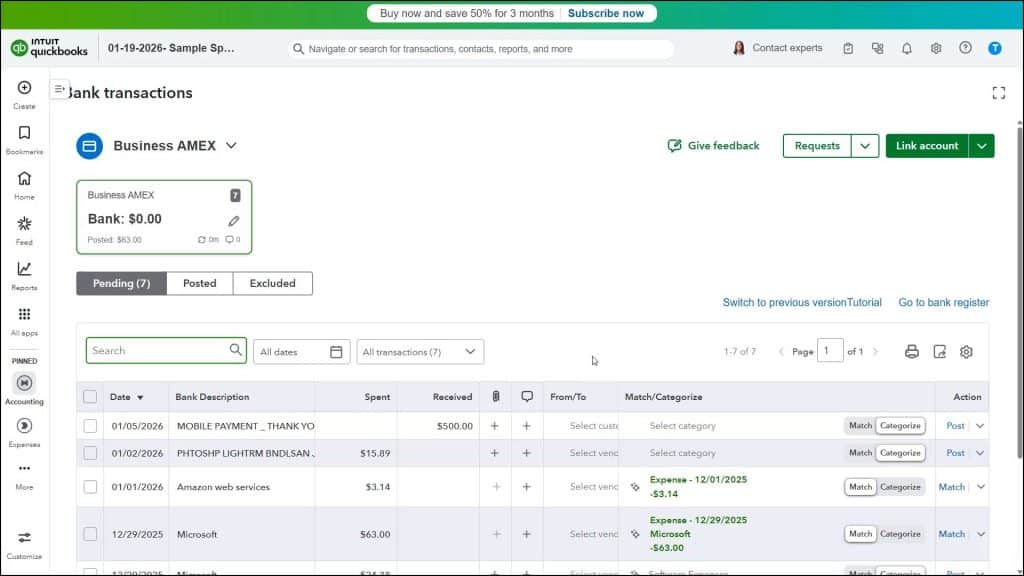1024x576 pixels.
Task: Open Go to bank register link
Action: pyautogui.click(x=943, y=301)
